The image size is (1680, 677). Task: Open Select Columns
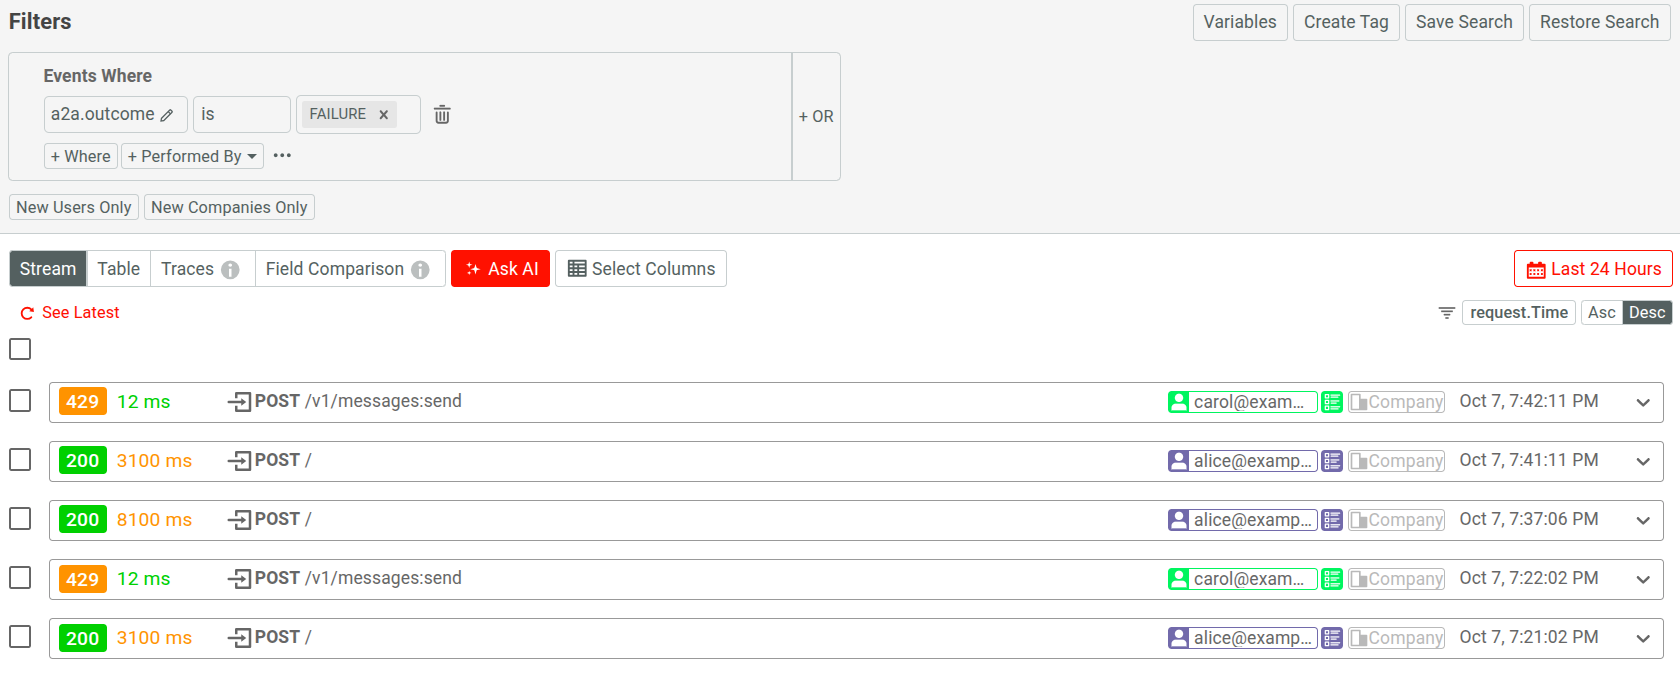click(x=641, y=269)
